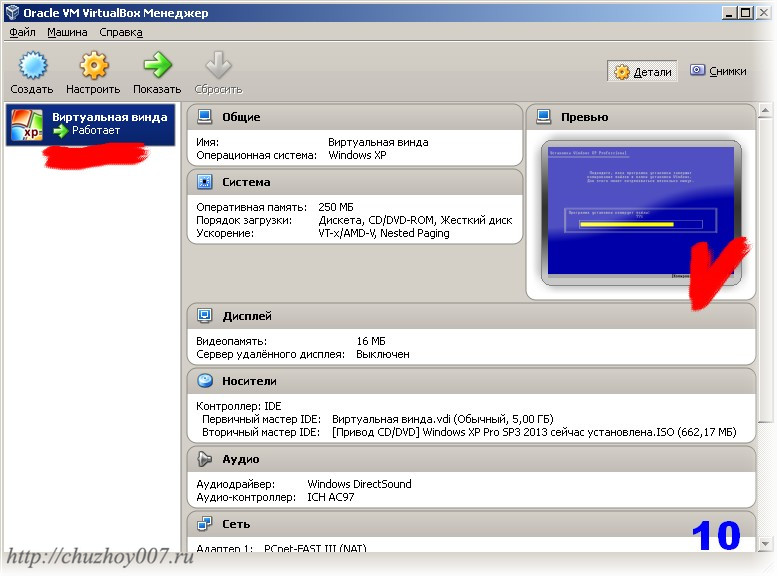This screenshot has width=778, height=577.
Task: Click the details pane vertical scrollbar track
Action: 765,479
